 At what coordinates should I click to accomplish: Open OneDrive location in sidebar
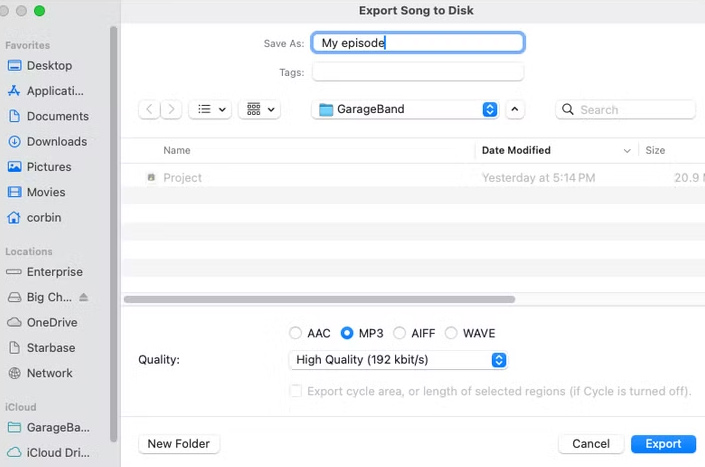42,322
